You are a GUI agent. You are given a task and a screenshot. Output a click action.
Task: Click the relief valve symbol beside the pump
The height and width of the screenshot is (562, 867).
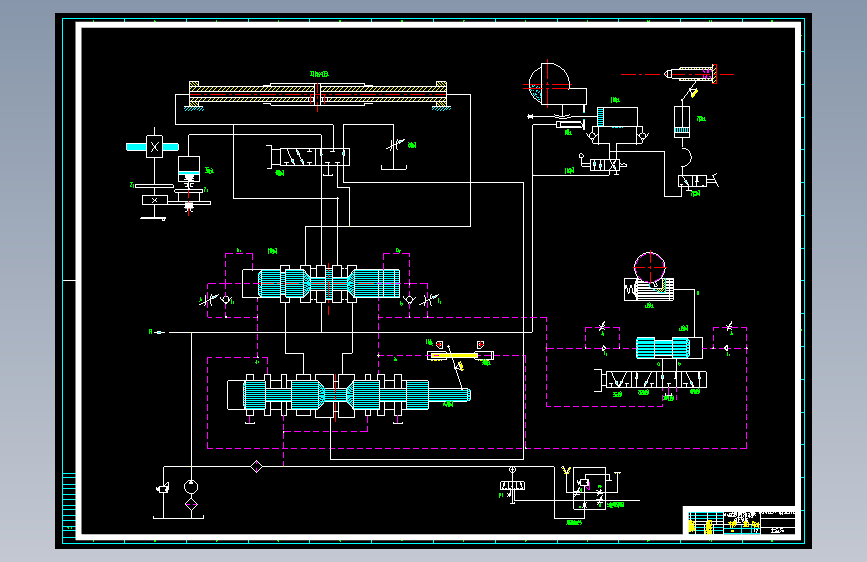(163, 488)
